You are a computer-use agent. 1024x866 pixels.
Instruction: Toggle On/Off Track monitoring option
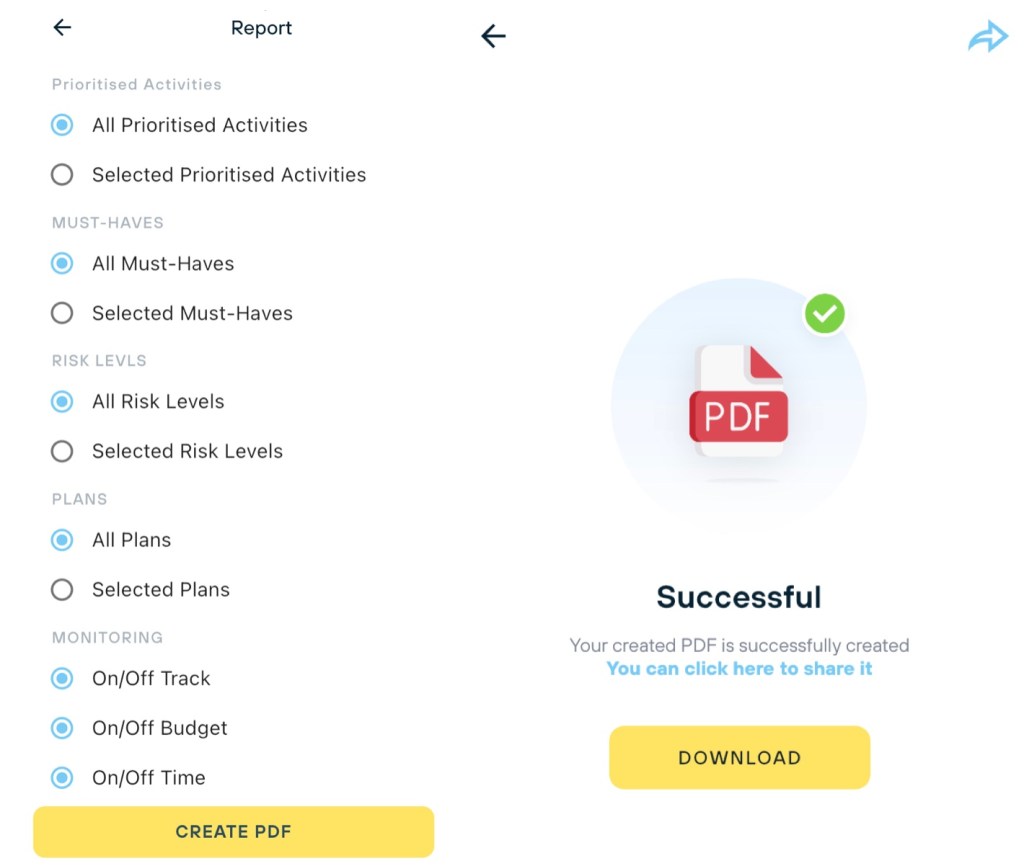click(62, 678)
